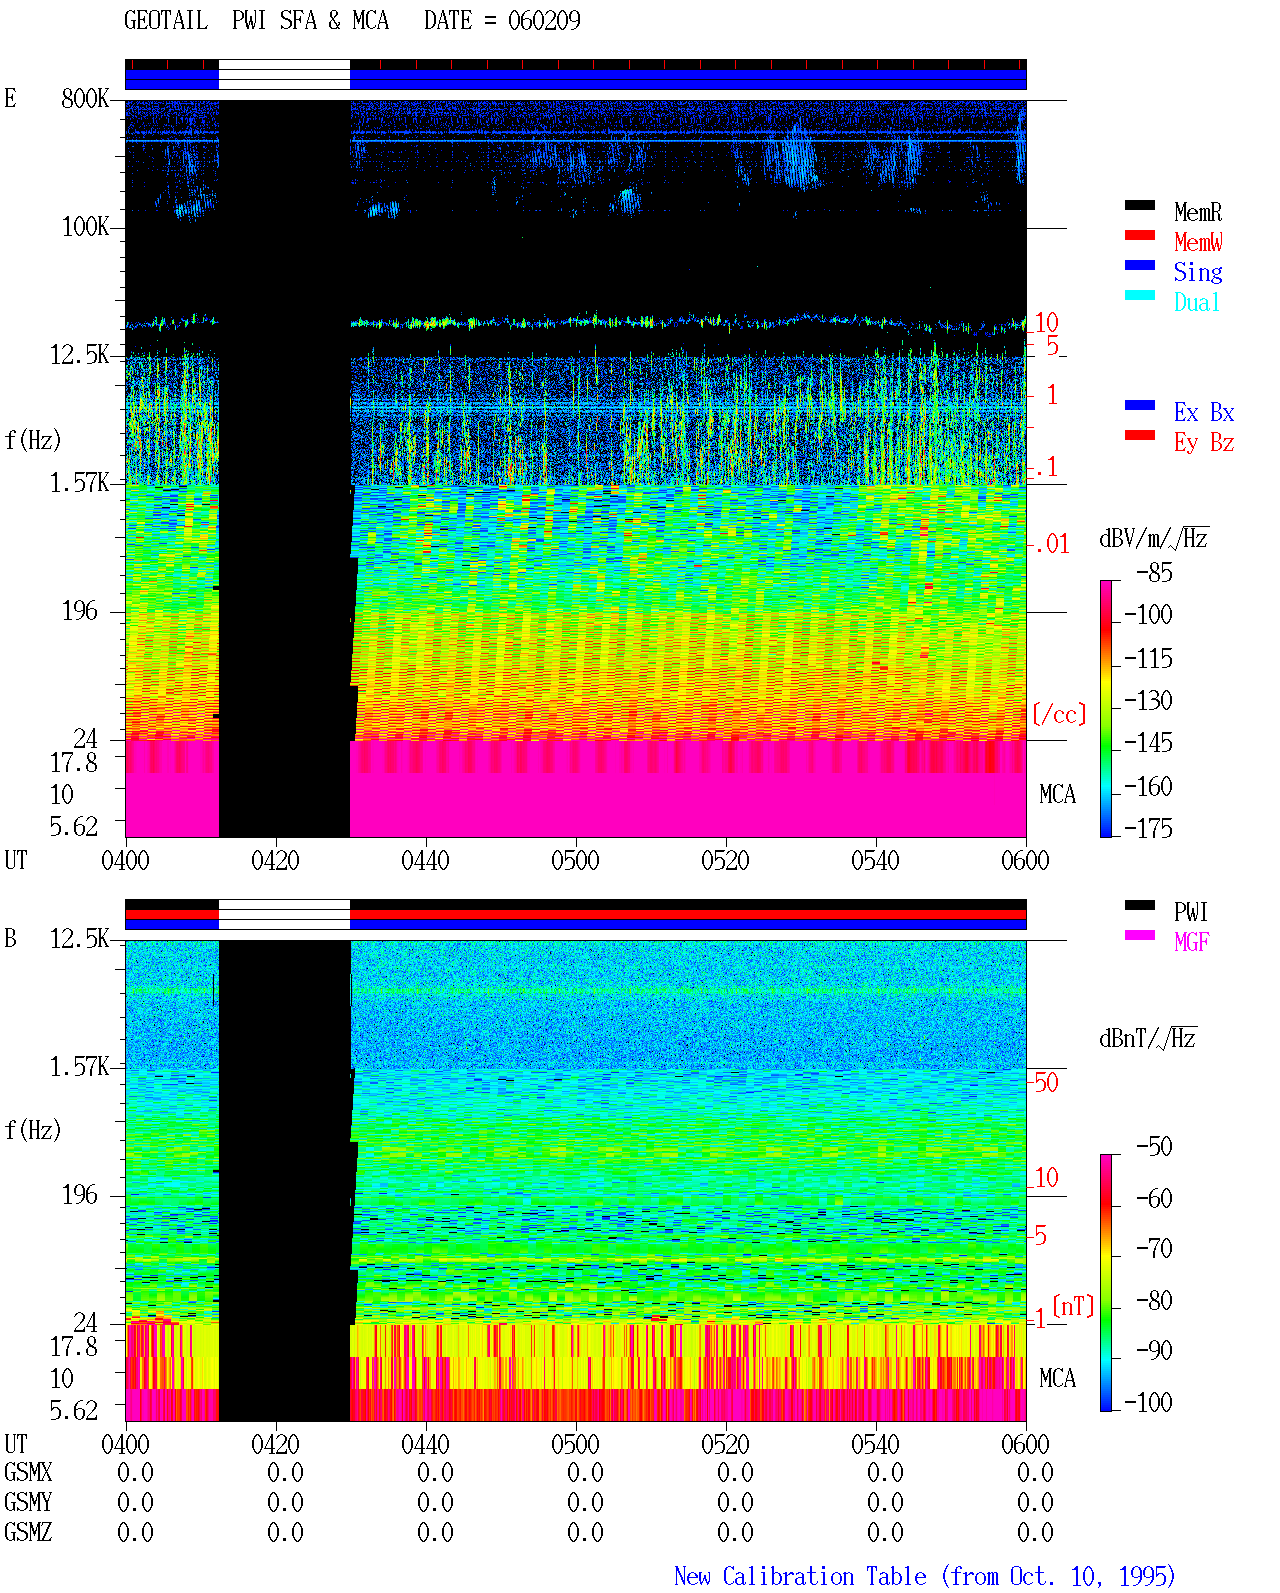Click the Ey Bz legend label
This screenshot has height=1593, width=1280.
click(x=1204, y=442)
